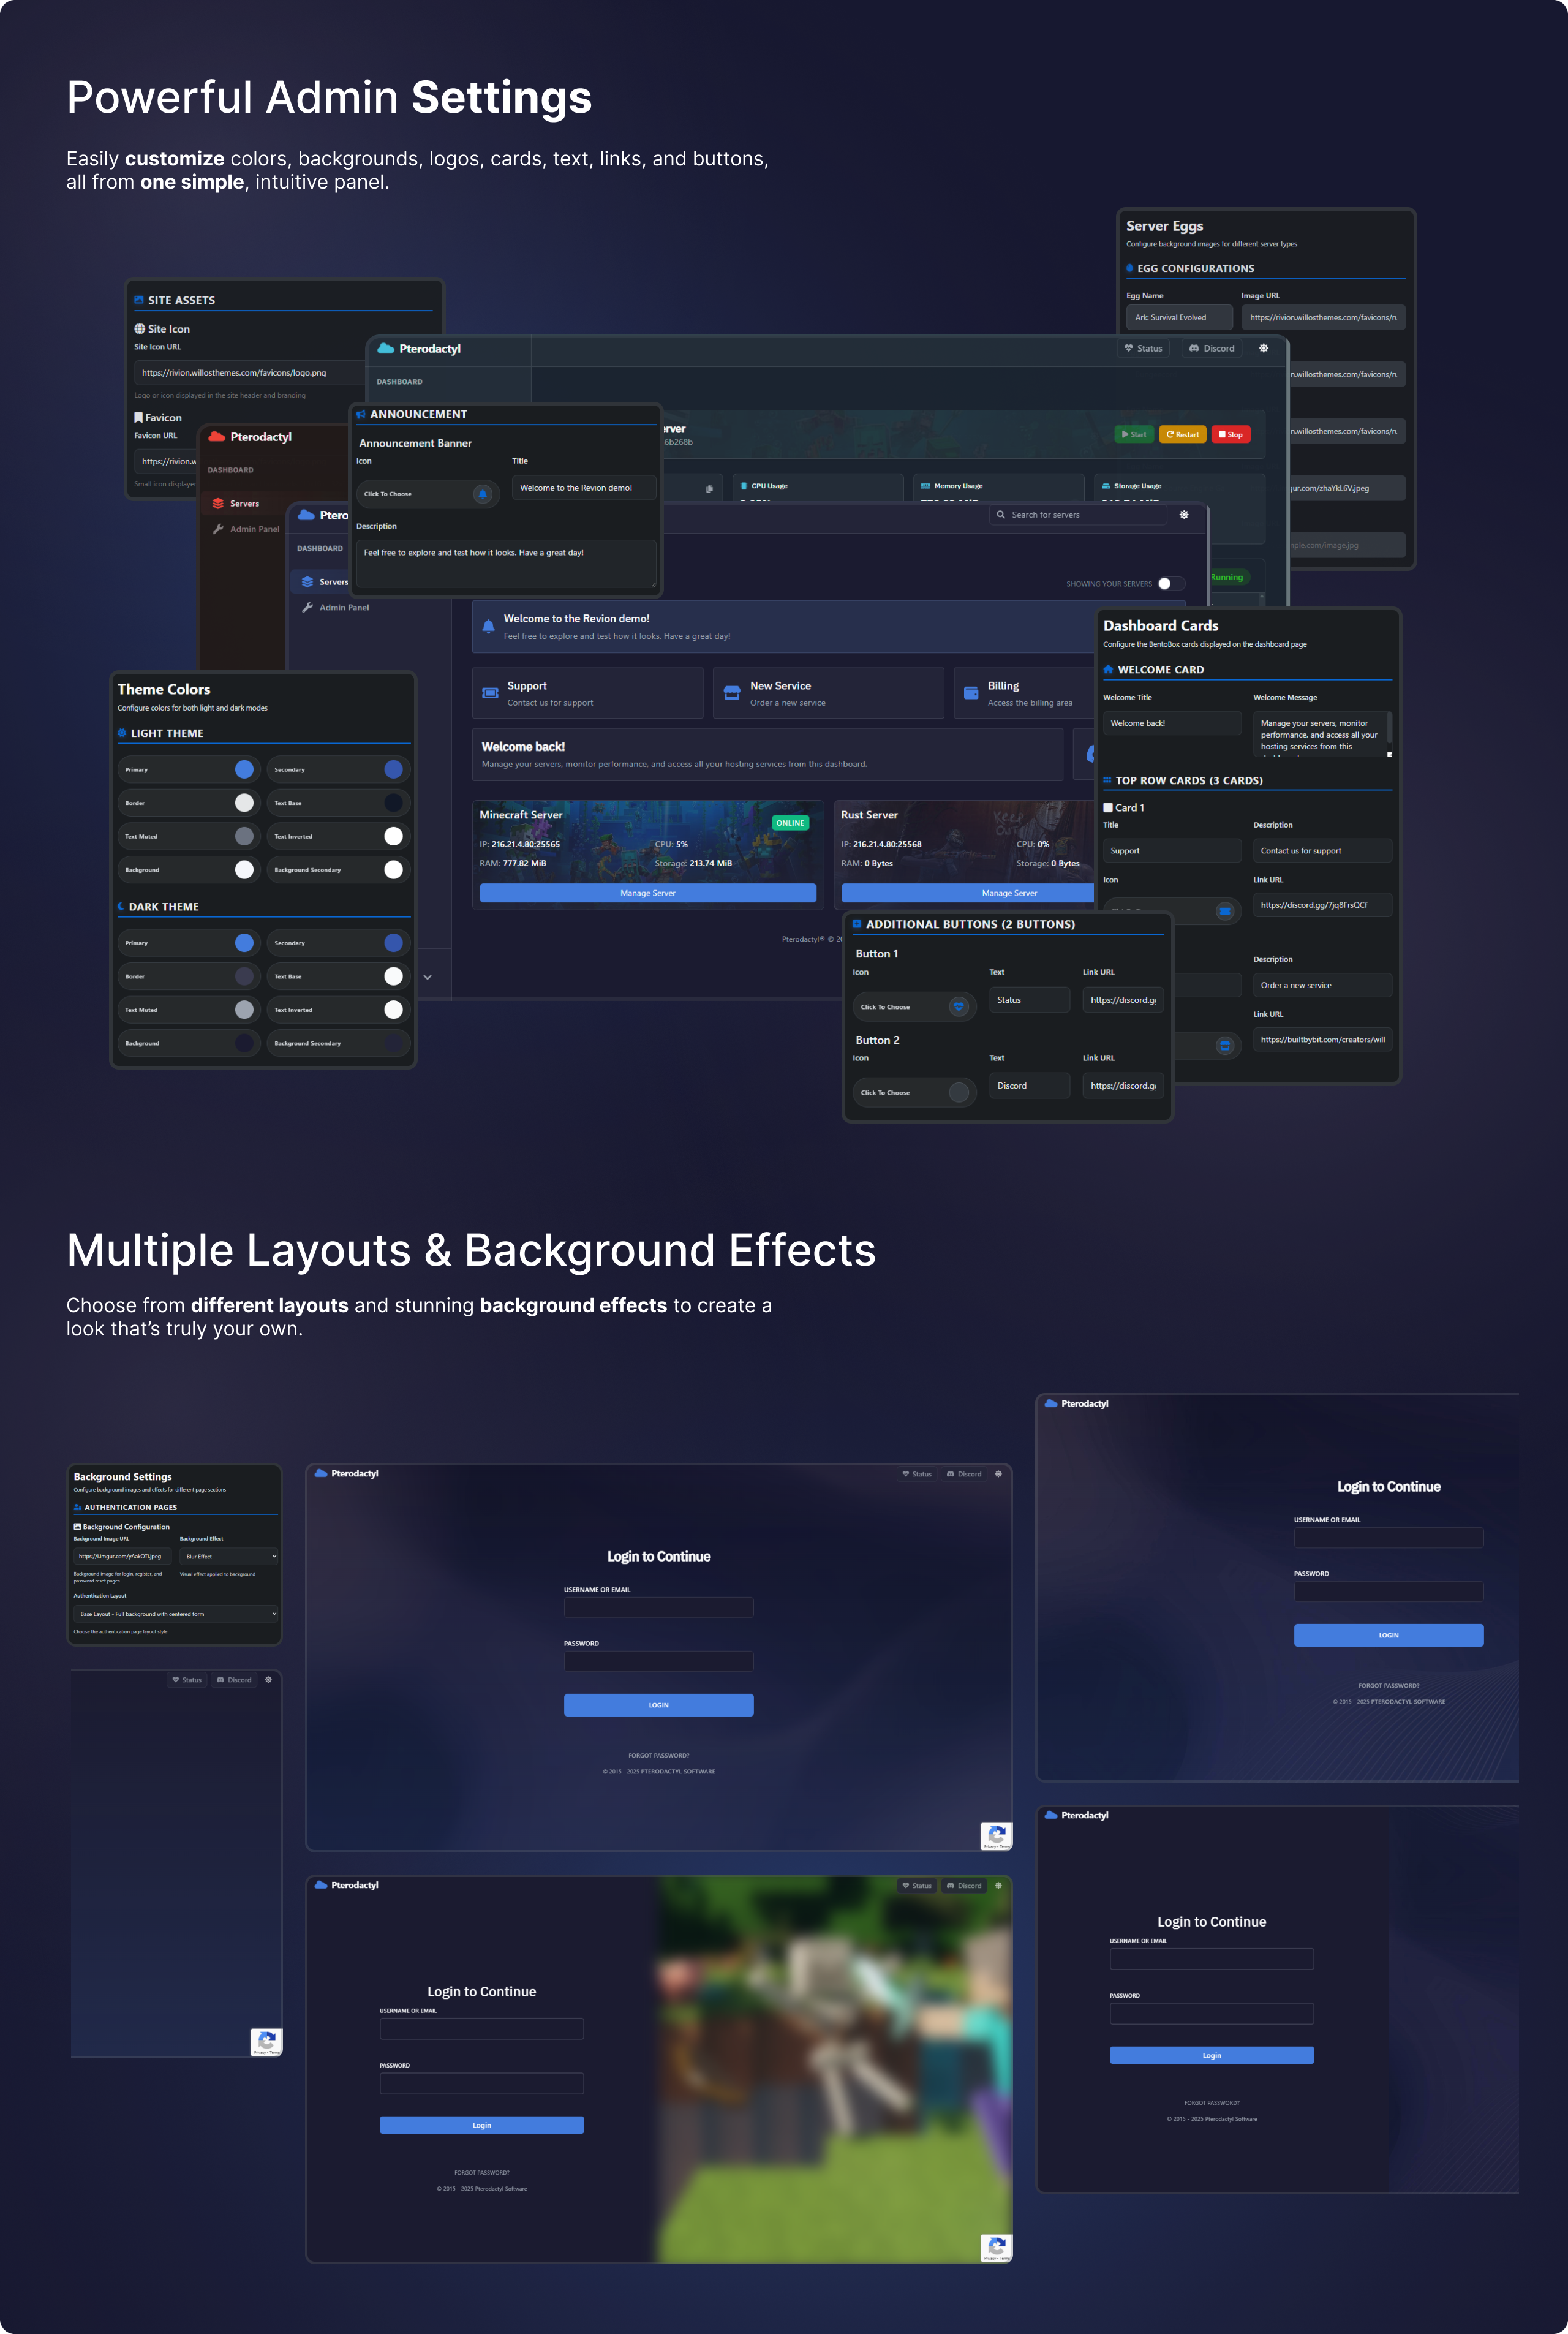The height and width of the screenshot is (2334, 1568).
Task: Click the yellow Restart button icon
Action: [x=1170, y=434]
